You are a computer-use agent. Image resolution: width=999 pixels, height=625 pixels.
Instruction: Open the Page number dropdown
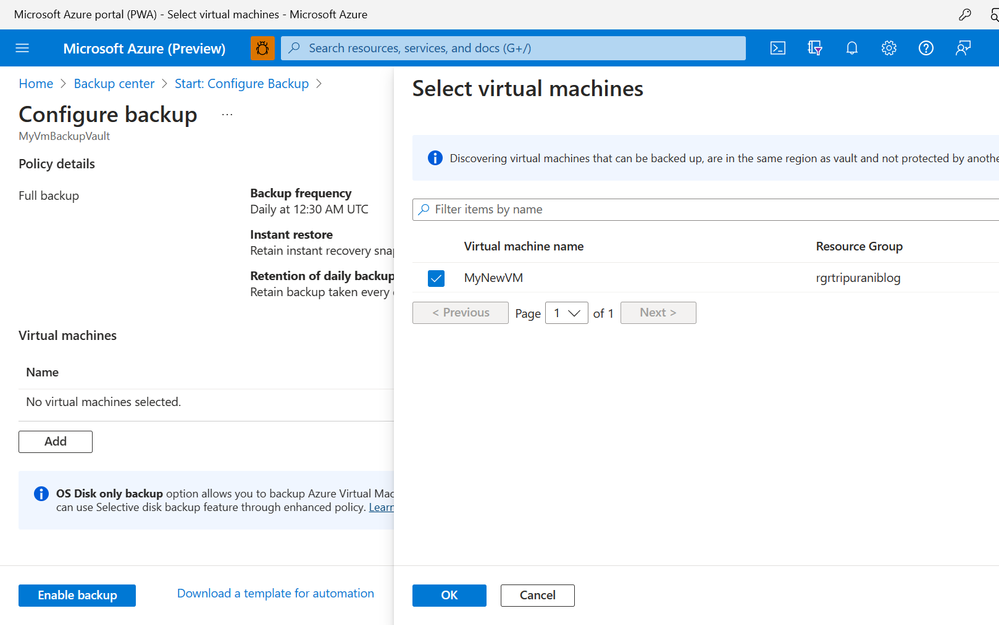coord(566,313)
